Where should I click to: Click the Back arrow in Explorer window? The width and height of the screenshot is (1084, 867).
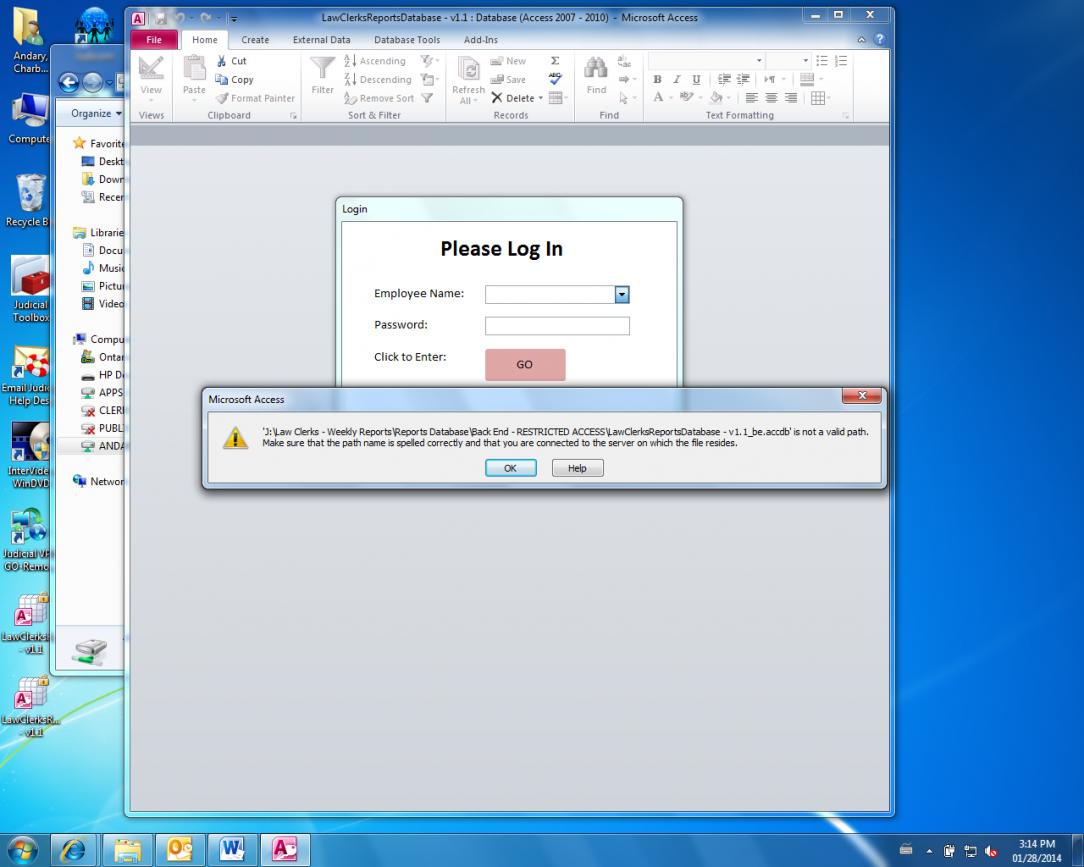coord(68,83)
